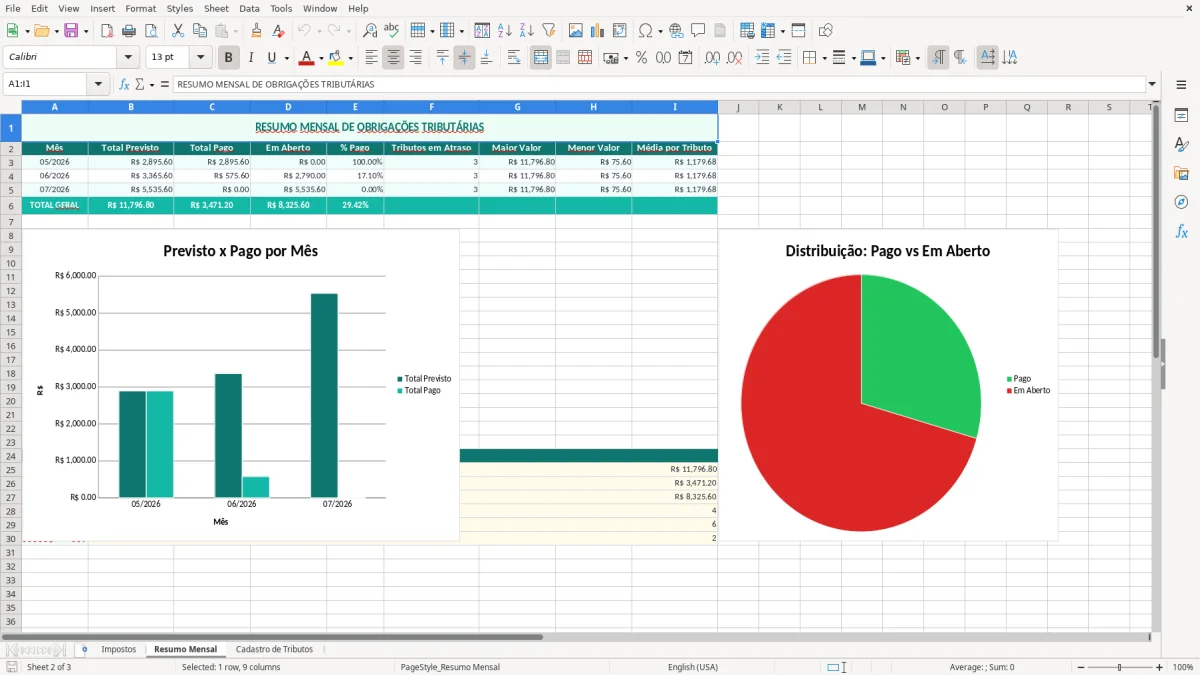This screenshot has height=675, width=1200.
Task: Click Sort Ascending icon
Action: coord(504,31)
